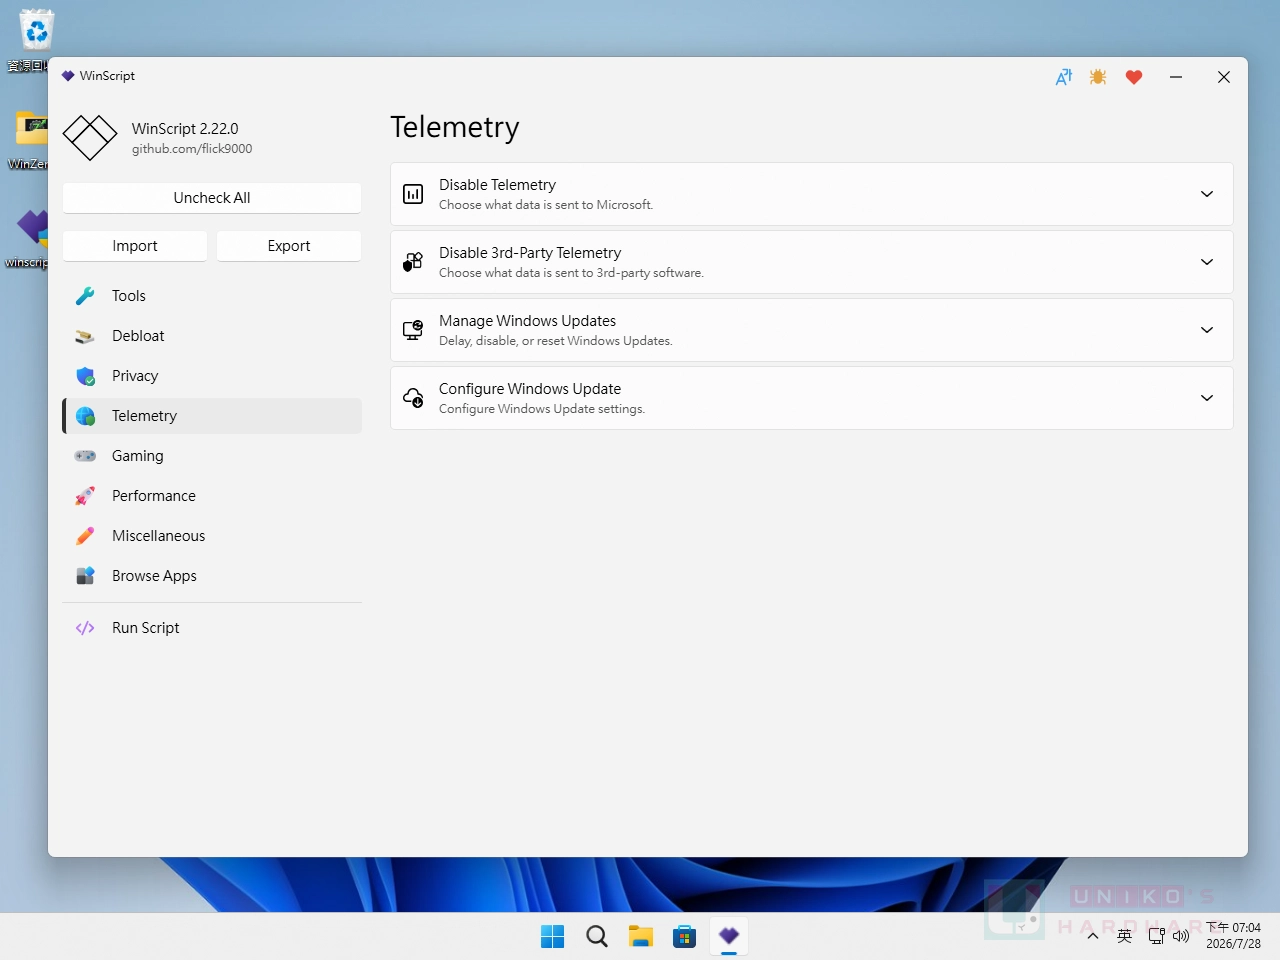
Task: Show hidden tray icons chevron
Action: tap(1093, 936)
